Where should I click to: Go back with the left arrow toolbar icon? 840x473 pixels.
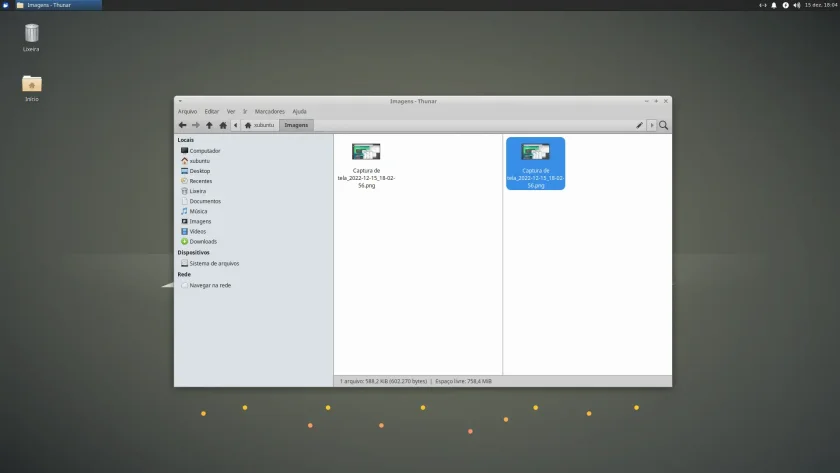(182, 125)
